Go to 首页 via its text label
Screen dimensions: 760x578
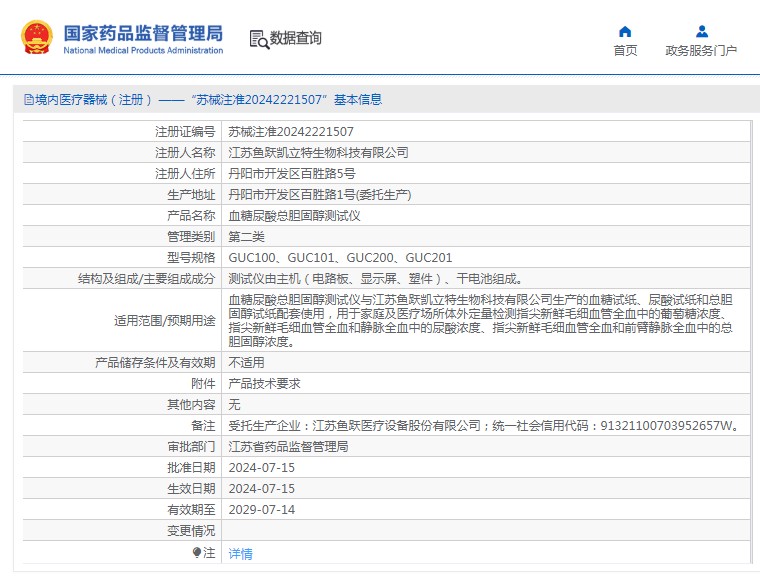click(625, 51)
